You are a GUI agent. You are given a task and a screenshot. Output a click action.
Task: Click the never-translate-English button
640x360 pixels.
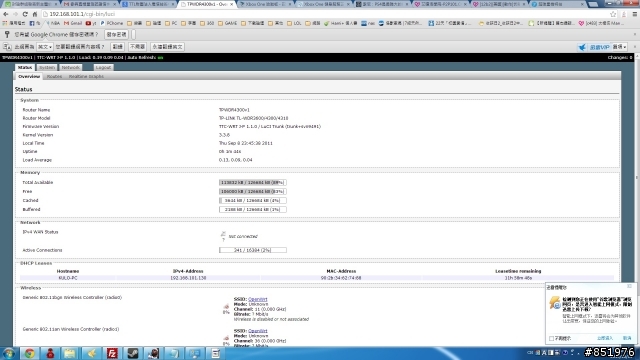167,47
